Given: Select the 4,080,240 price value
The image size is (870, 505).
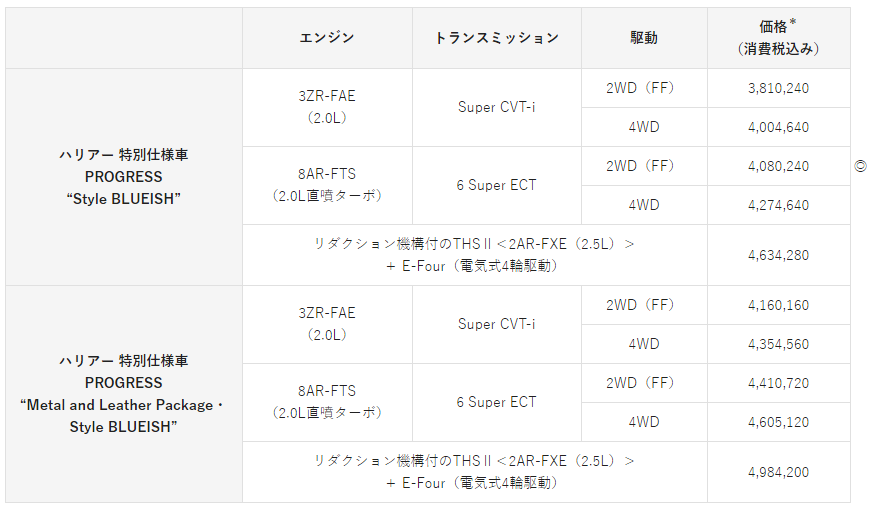Looking at the screenshot, I should click(778, 166).
